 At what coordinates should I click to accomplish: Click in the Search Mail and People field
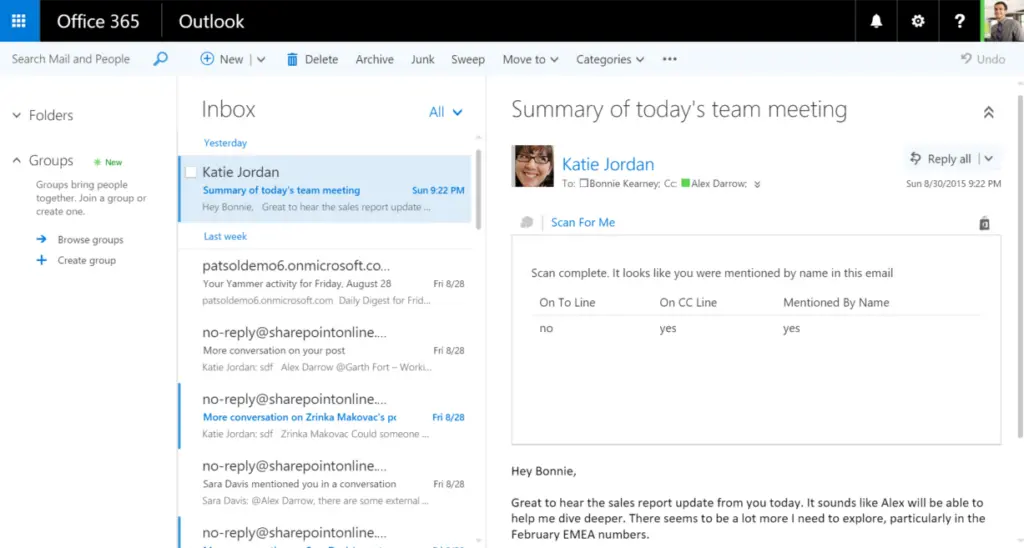point(75,59)
